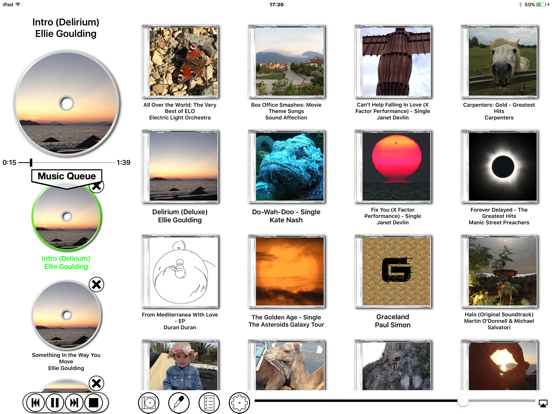Open the album with the camel cover
The height and width of the screenshot is (414, 552).
coord(287,365)
